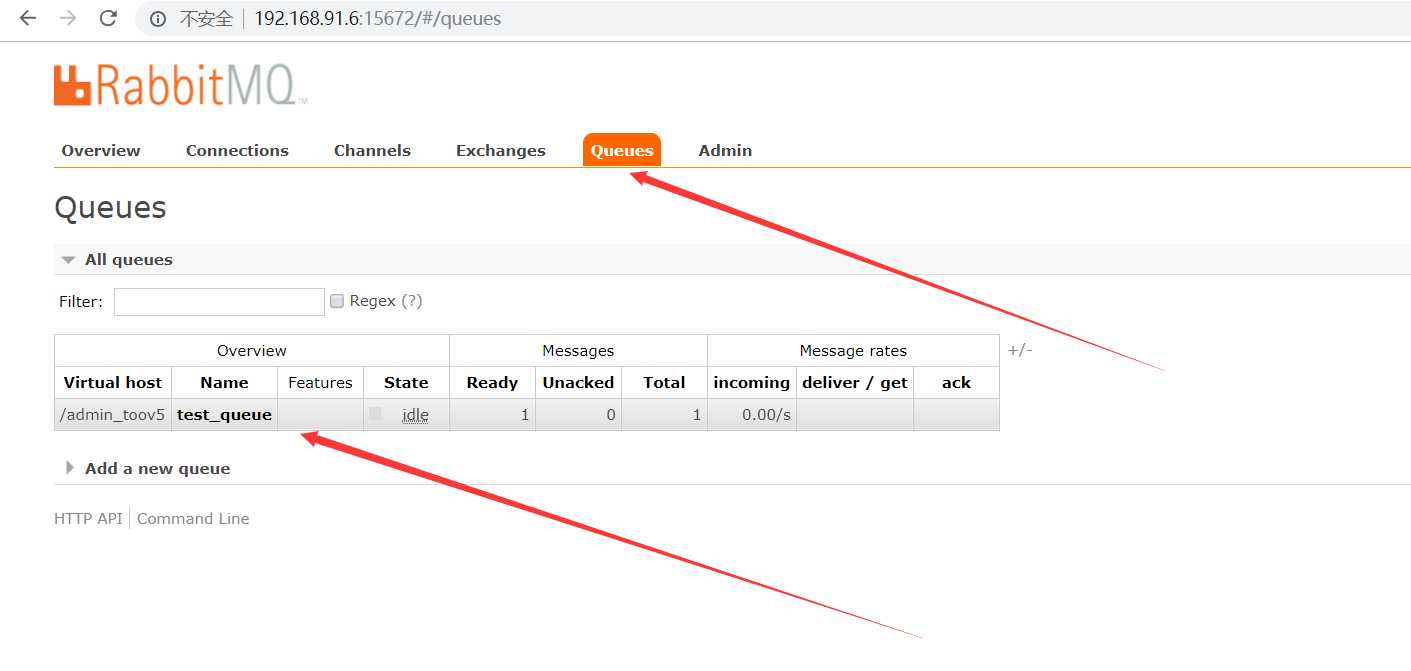Click the browser forward arrow
Screen dimensions: 1411x671
68,18
